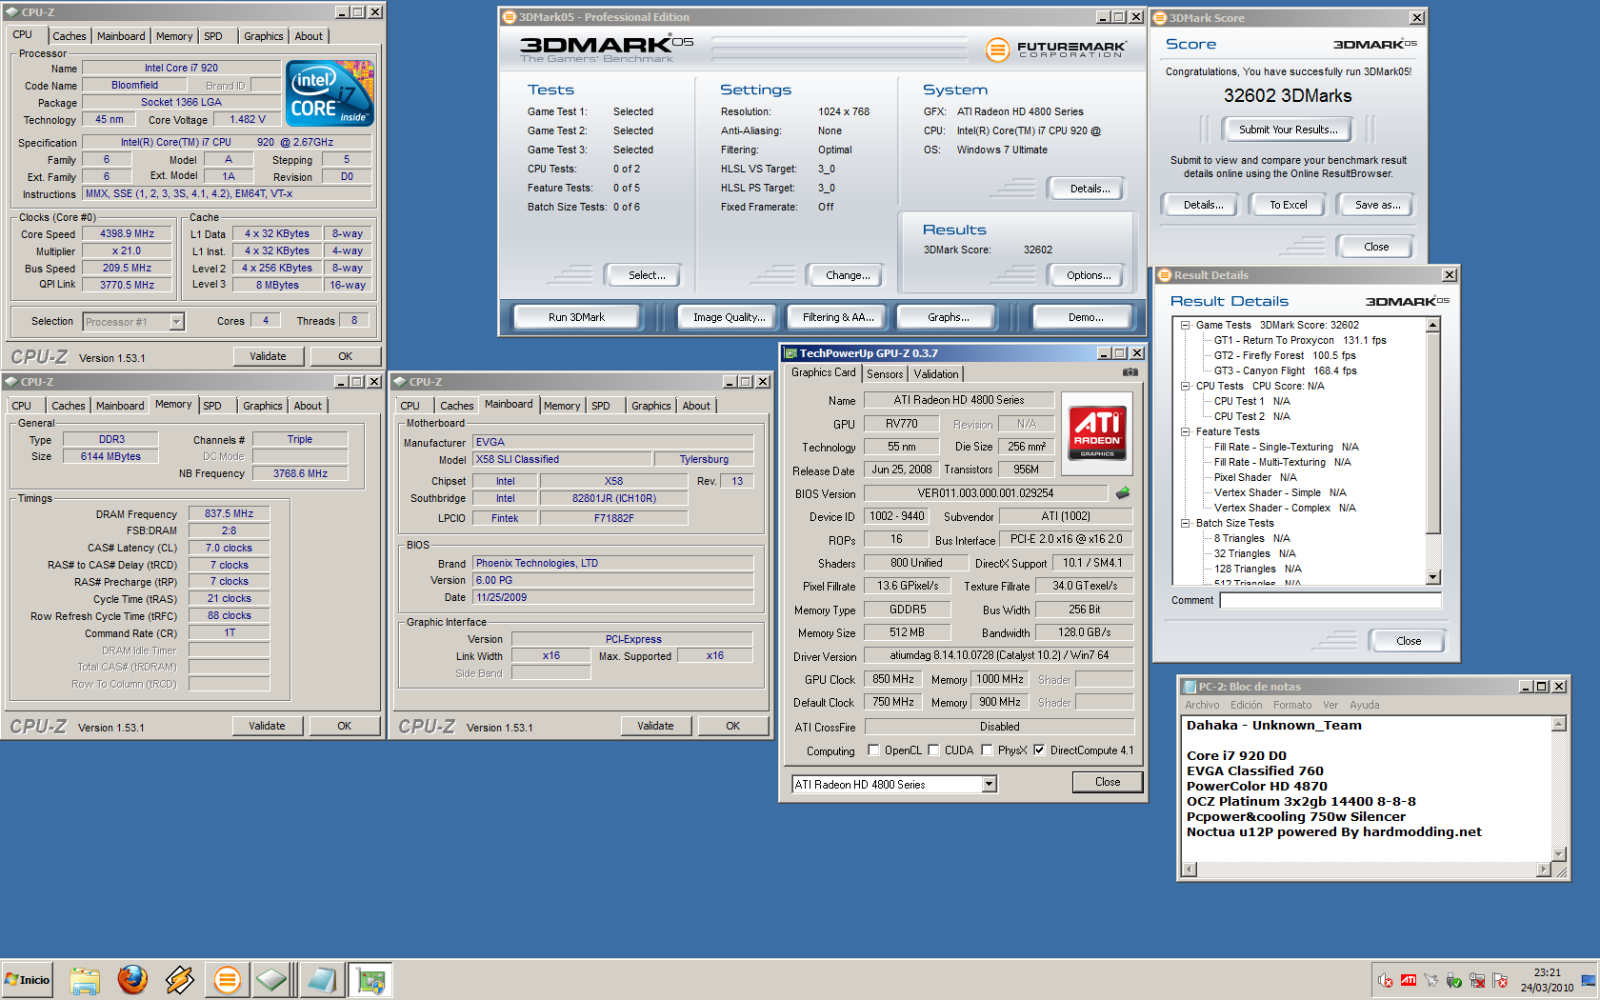The height and width of the screenshot is (1000, 1600).
Task: Click the Filtering & AA... button
Action: click(838, 317)
